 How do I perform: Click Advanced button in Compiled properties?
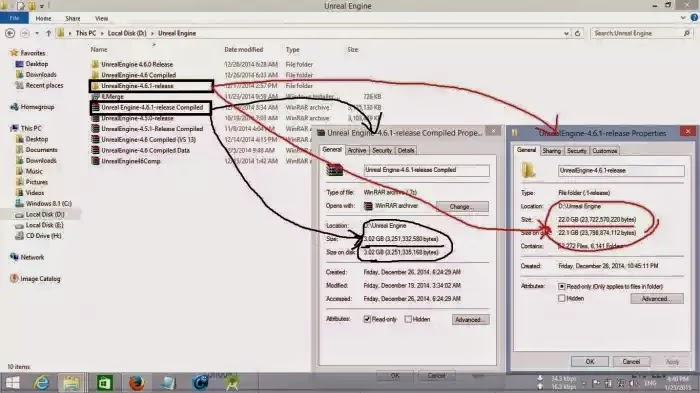(x=471, y=320)
